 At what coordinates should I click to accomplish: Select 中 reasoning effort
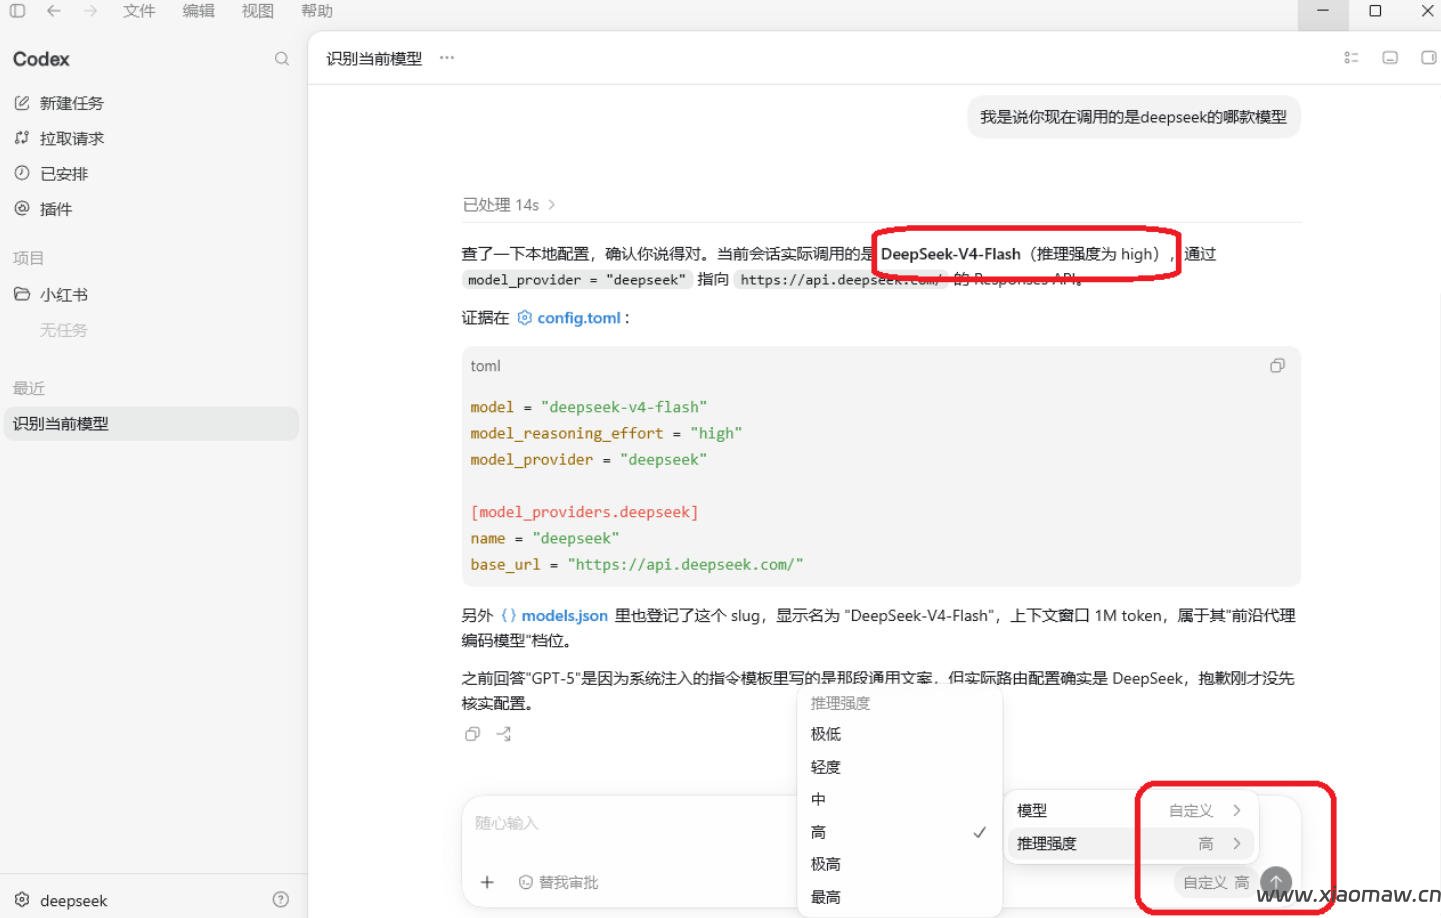coord(899,799)
